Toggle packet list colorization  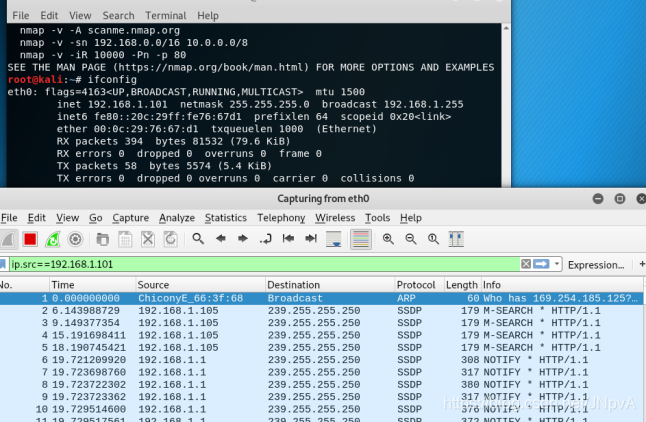click(361, 239)
